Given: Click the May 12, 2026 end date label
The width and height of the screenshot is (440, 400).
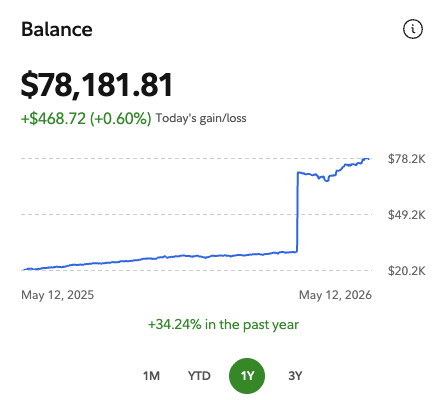Looking at the screenshot, I should coord(335,295).
